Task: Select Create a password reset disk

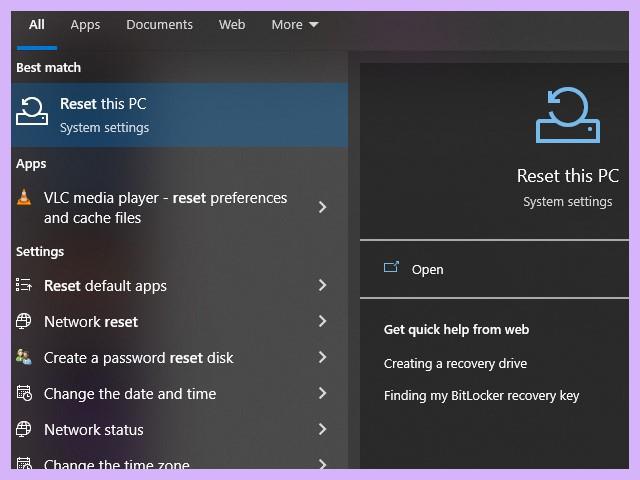Action: point(180,357)
